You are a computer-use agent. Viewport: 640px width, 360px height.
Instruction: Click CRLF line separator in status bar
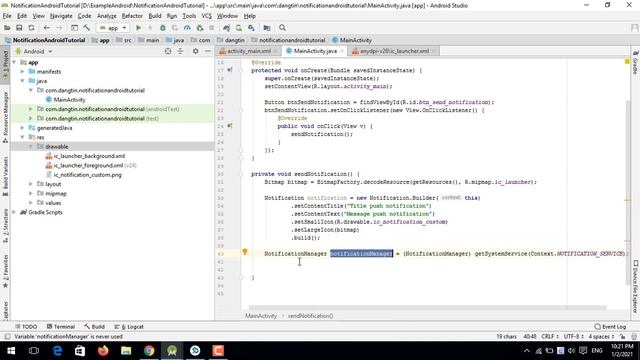(549, 337)
